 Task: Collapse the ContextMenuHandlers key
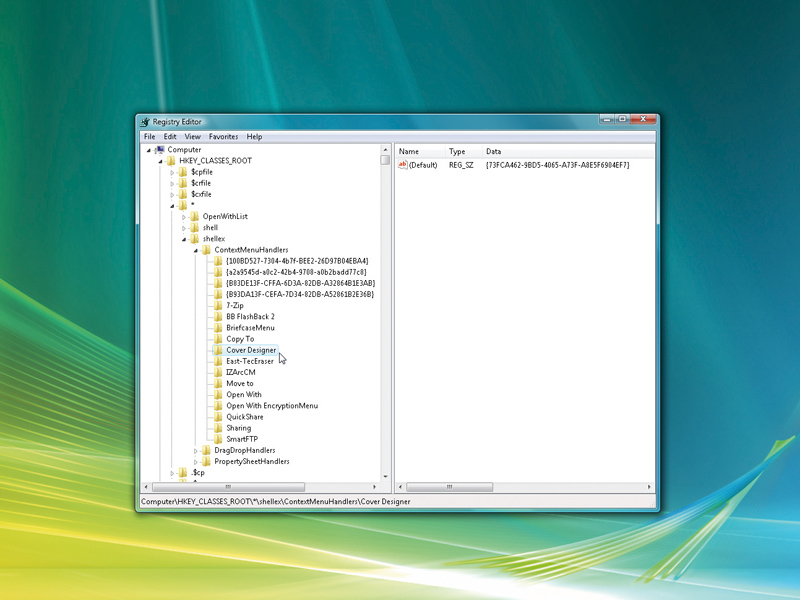point(196,251)
